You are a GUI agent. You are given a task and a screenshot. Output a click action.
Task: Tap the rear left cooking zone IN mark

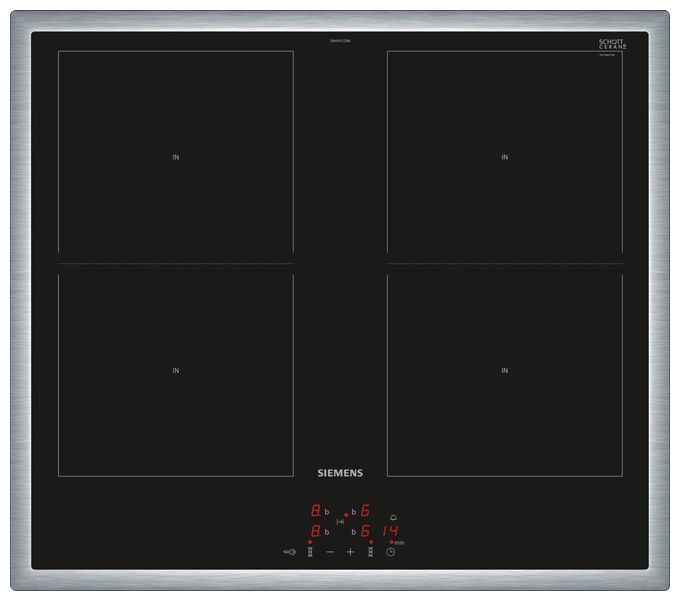[x=176, y=157]
